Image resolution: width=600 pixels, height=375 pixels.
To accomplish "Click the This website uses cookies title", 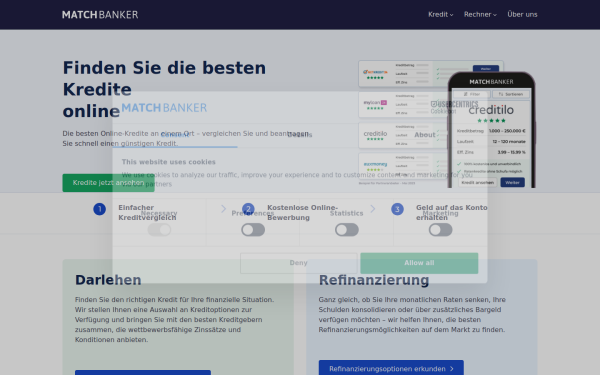I will click(x=169, y=162).
